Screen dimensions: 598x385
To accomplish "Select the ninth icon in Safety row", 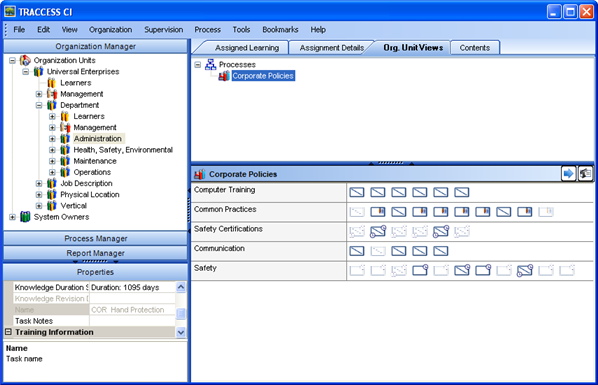I will (525, 271).
